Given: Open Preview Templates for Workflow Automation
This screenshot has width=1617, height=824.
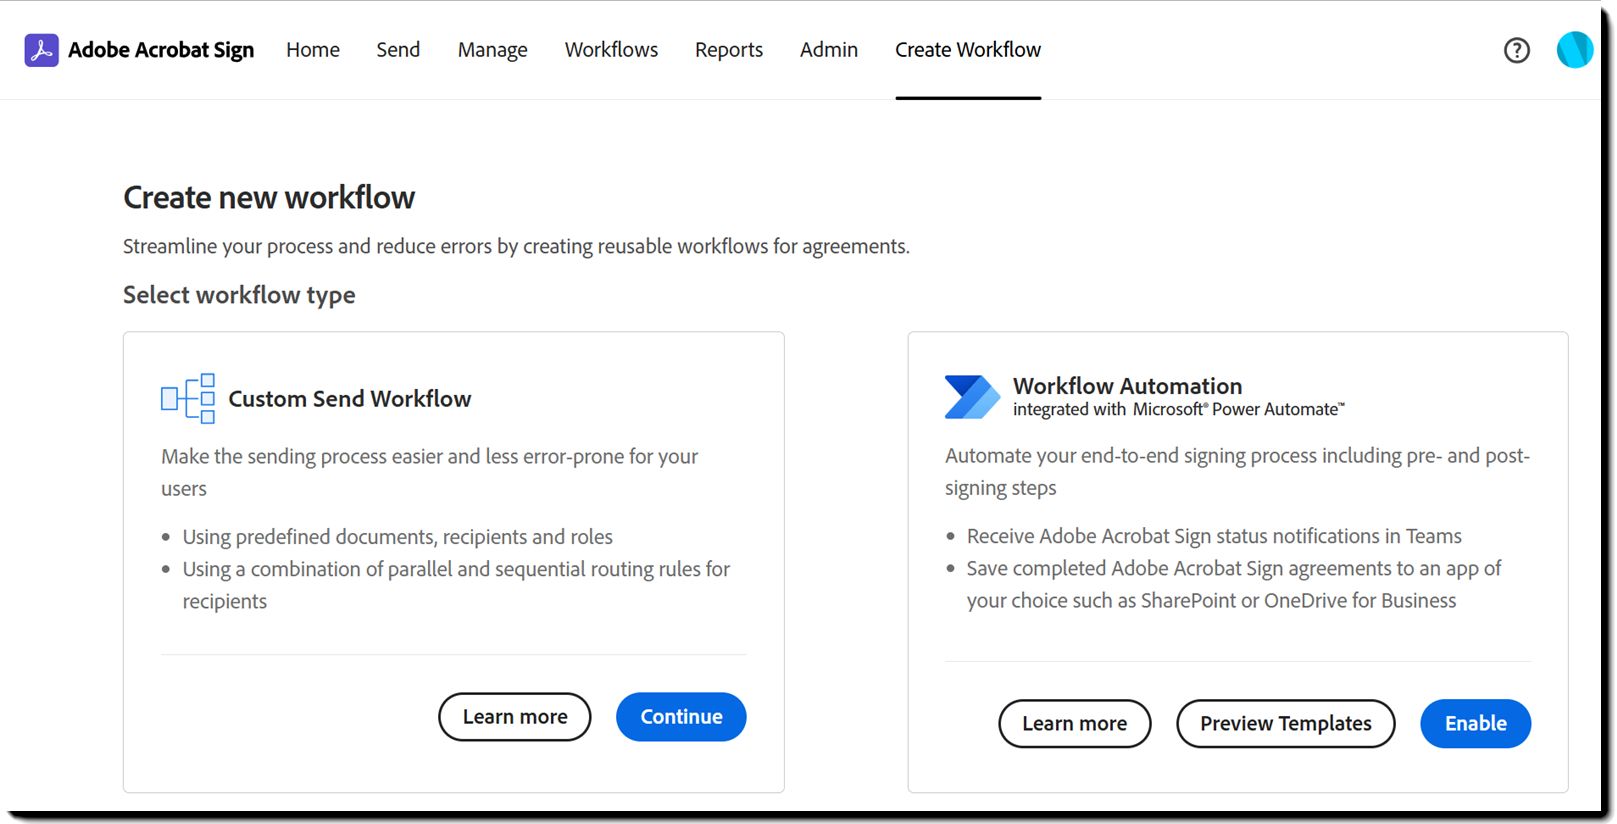Looking at the screenshot, I should 1286,723.
